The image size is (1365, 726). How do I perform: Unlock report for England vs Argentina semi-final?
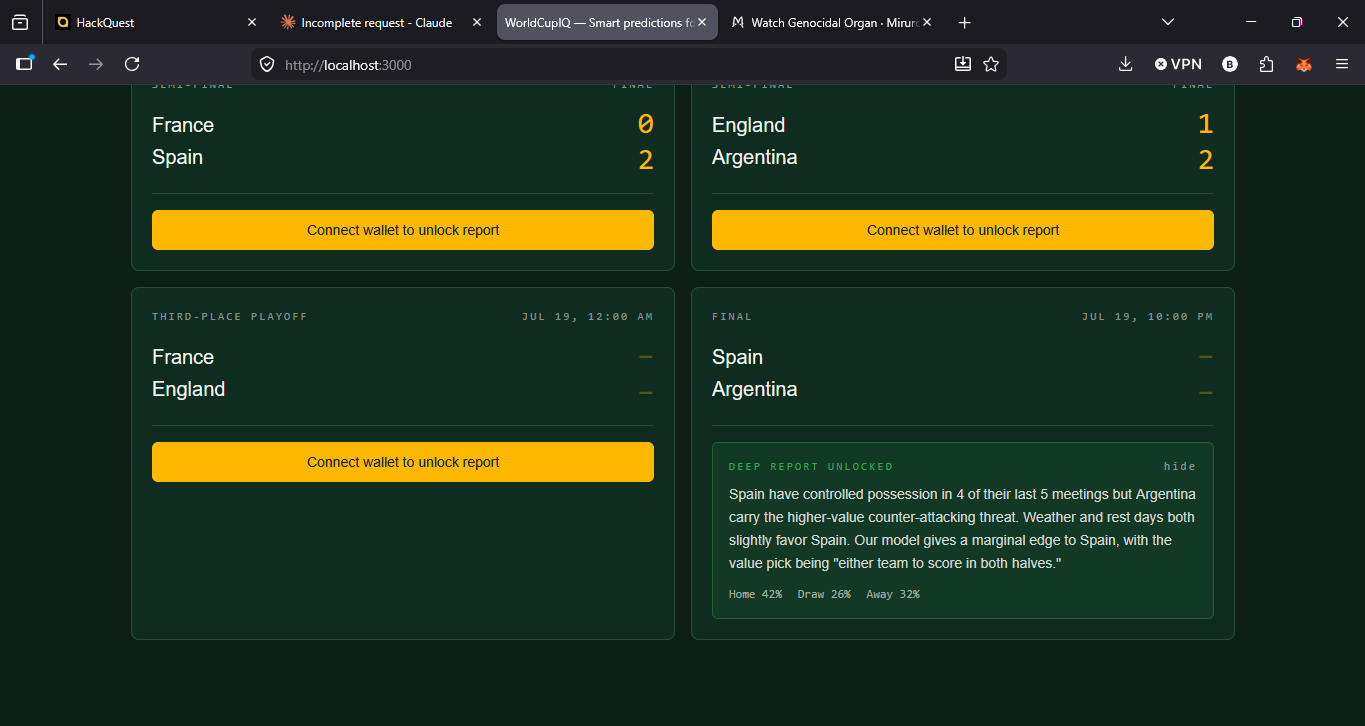point(963,230)
